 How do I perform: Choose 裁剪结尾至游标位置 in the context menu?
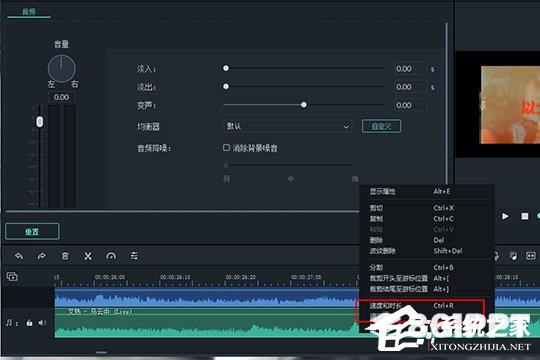[x=427, y=289]
